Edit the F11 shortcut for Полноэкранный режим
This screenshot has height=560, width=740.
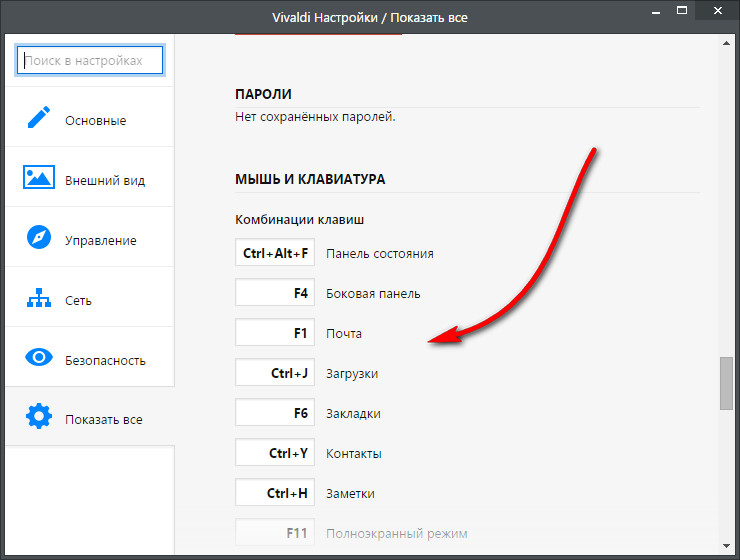click(x=275, y=533)
